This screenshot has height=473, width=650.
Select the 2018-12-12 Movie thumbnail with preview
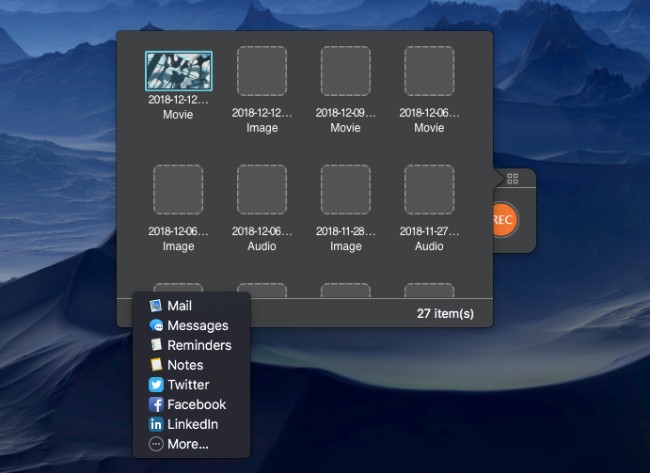point(179,71)
